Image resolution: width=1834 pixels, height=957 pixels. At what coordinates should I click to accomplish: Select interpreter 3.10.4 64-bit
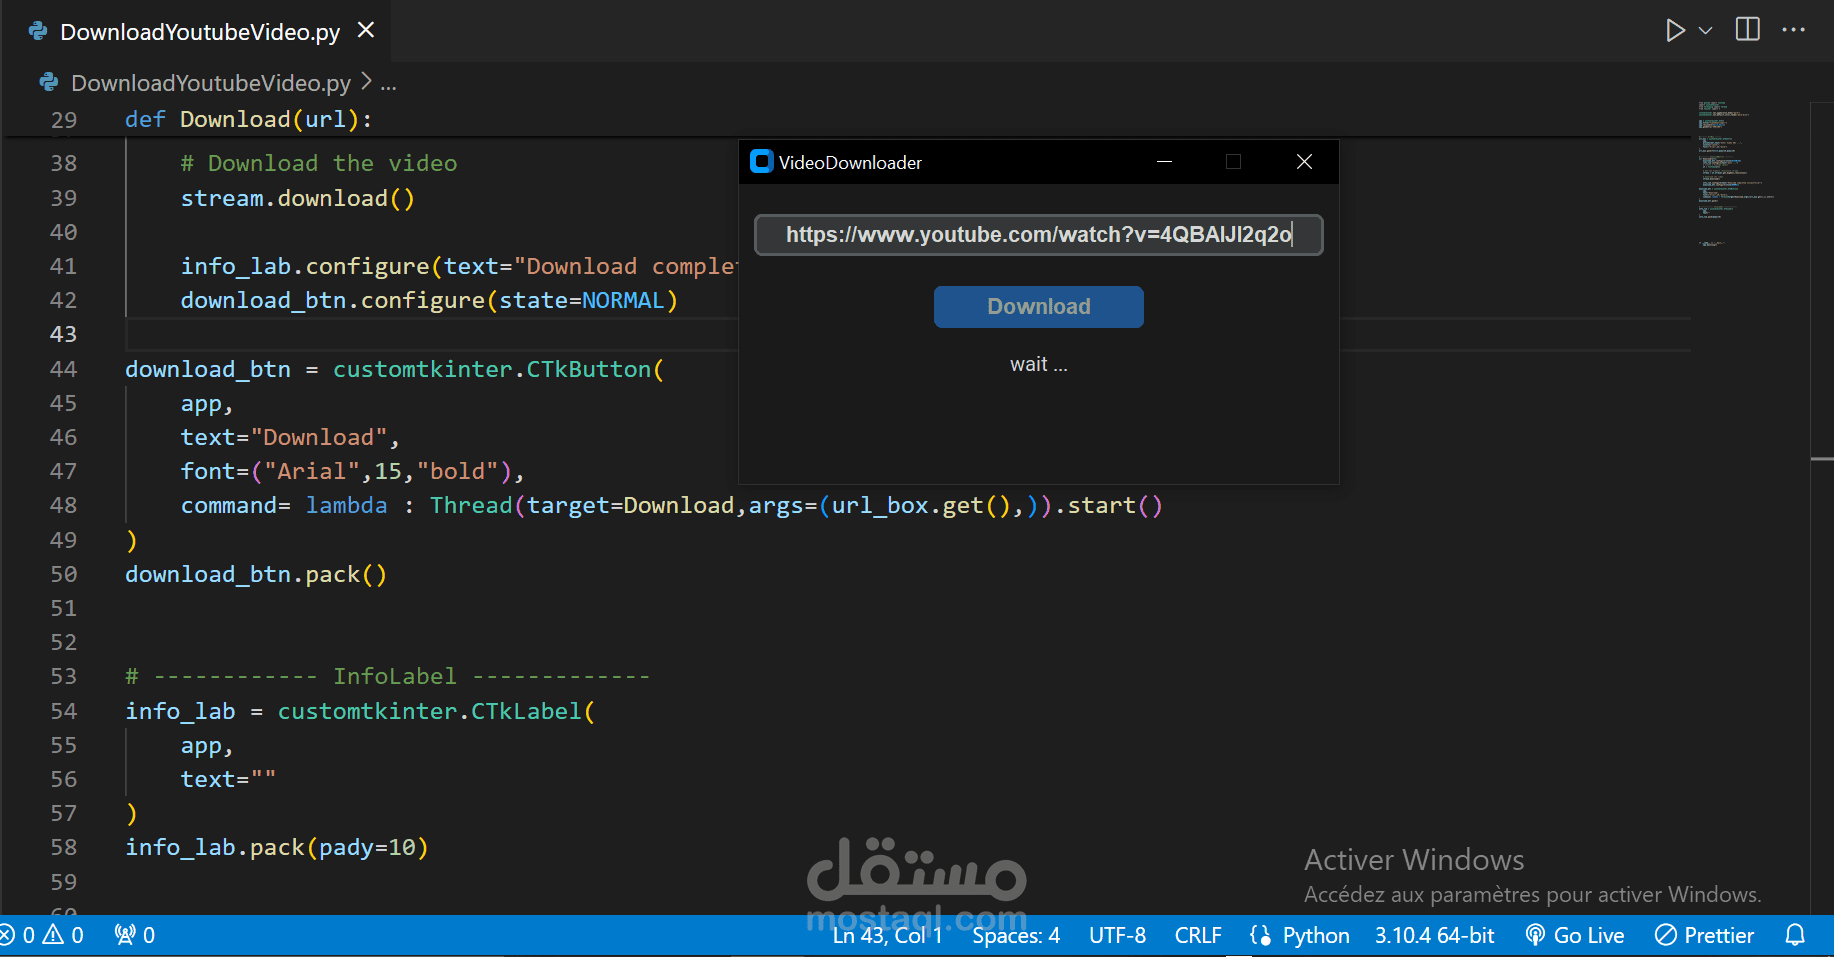tap(1434, 935)
